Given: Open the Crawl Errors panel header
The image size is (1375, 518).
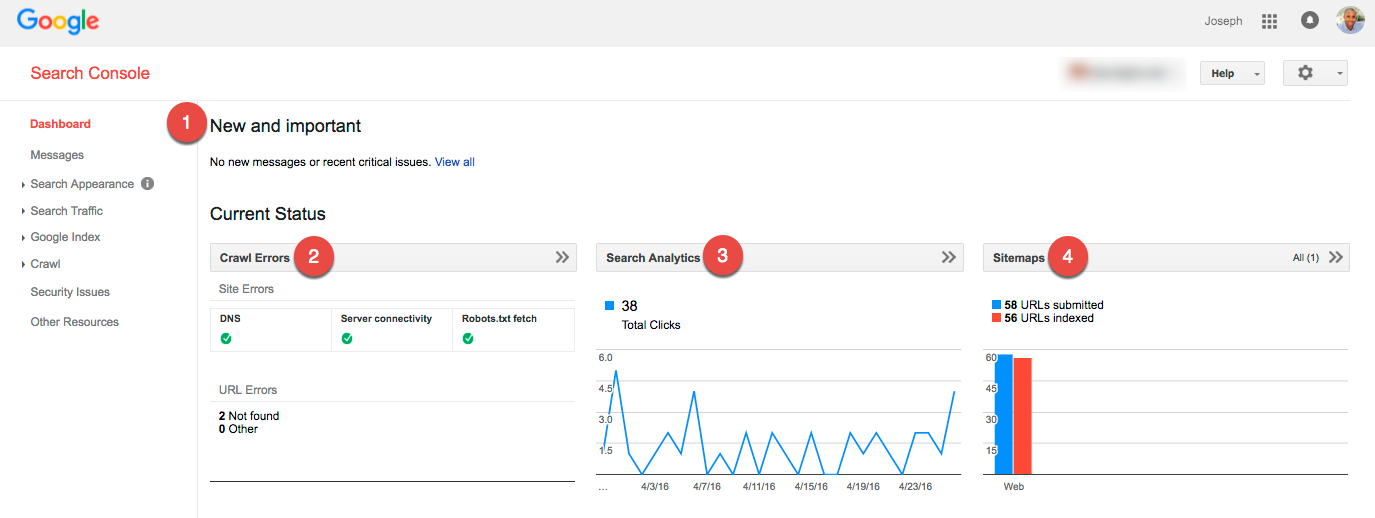Looking at the screenshot, I should click(x=393, y=258).
